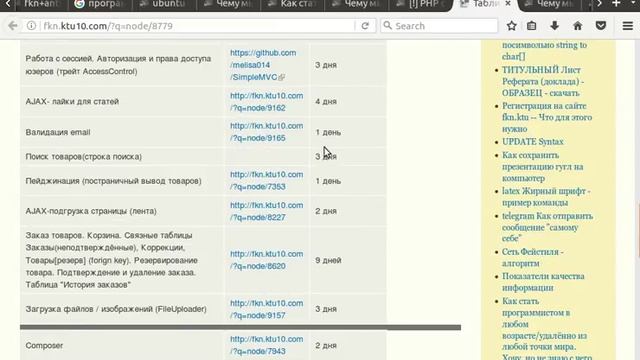Open sidebar link UPDATE Syntax
Image resolution: width=640 pixels, height=360 pixels.
(532, 142)
